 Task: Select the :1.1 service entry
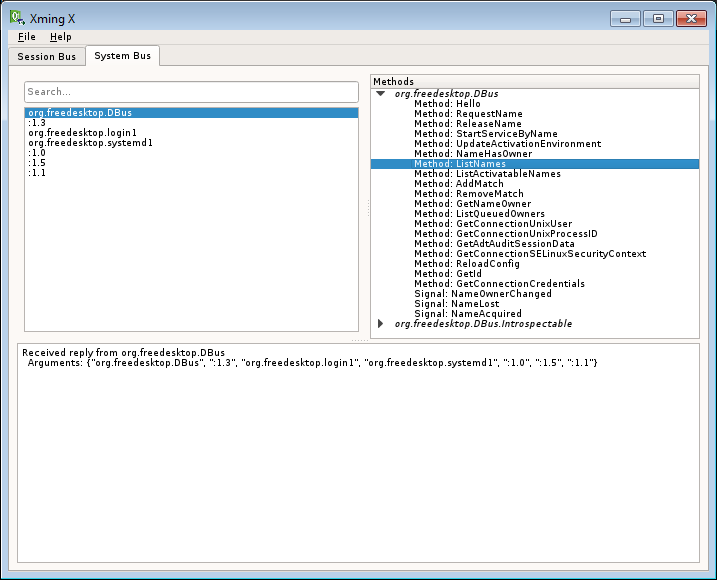[191, 173]
